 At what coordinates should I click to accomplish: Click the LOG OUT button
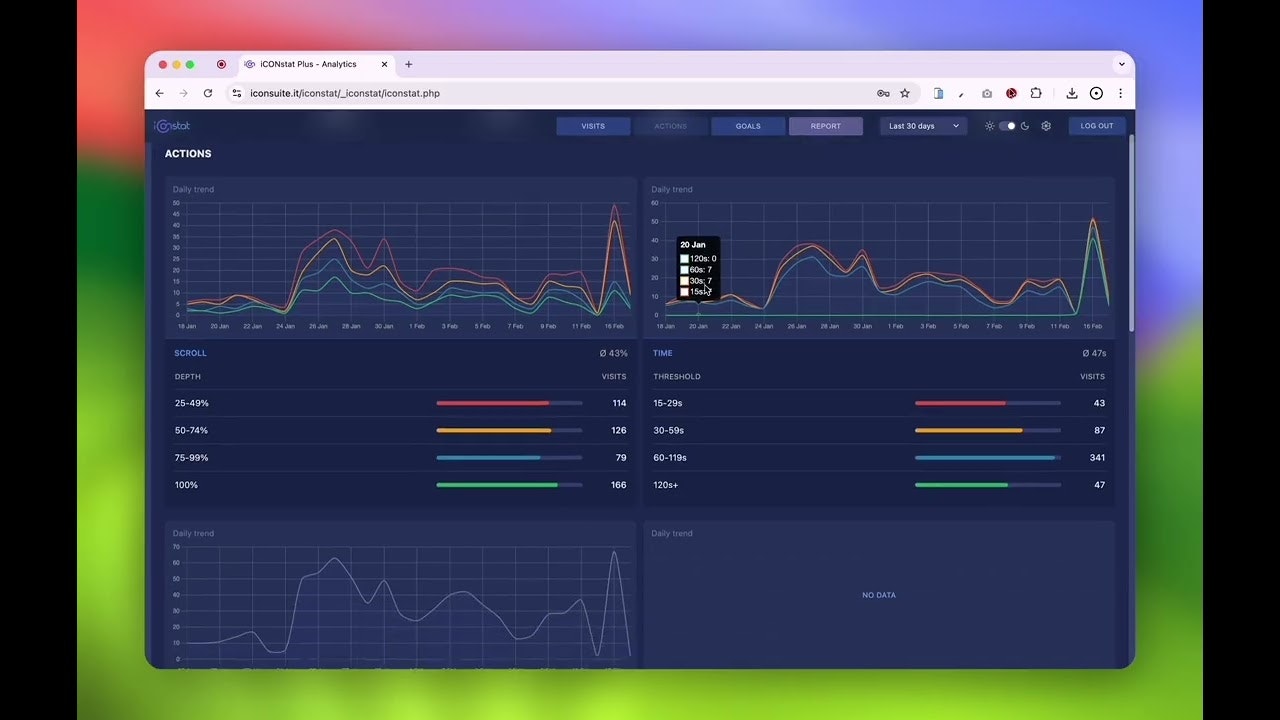pos(1097,126)
